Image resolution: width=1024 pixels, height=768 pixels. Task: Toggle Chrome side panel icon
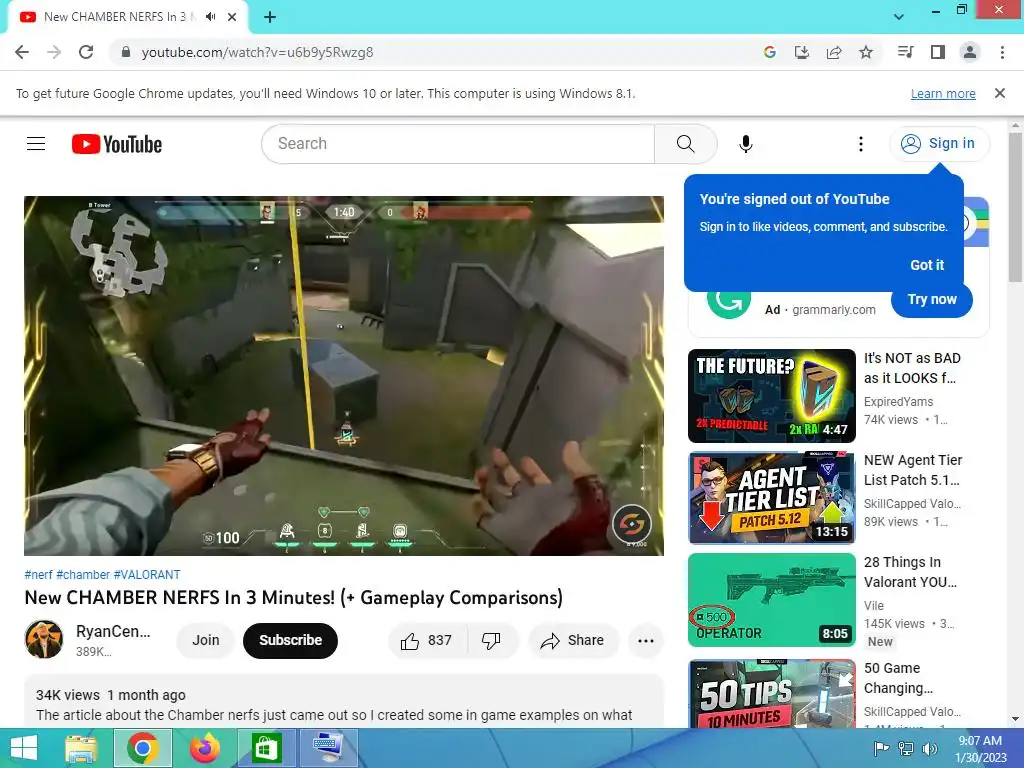coord(938,52)
